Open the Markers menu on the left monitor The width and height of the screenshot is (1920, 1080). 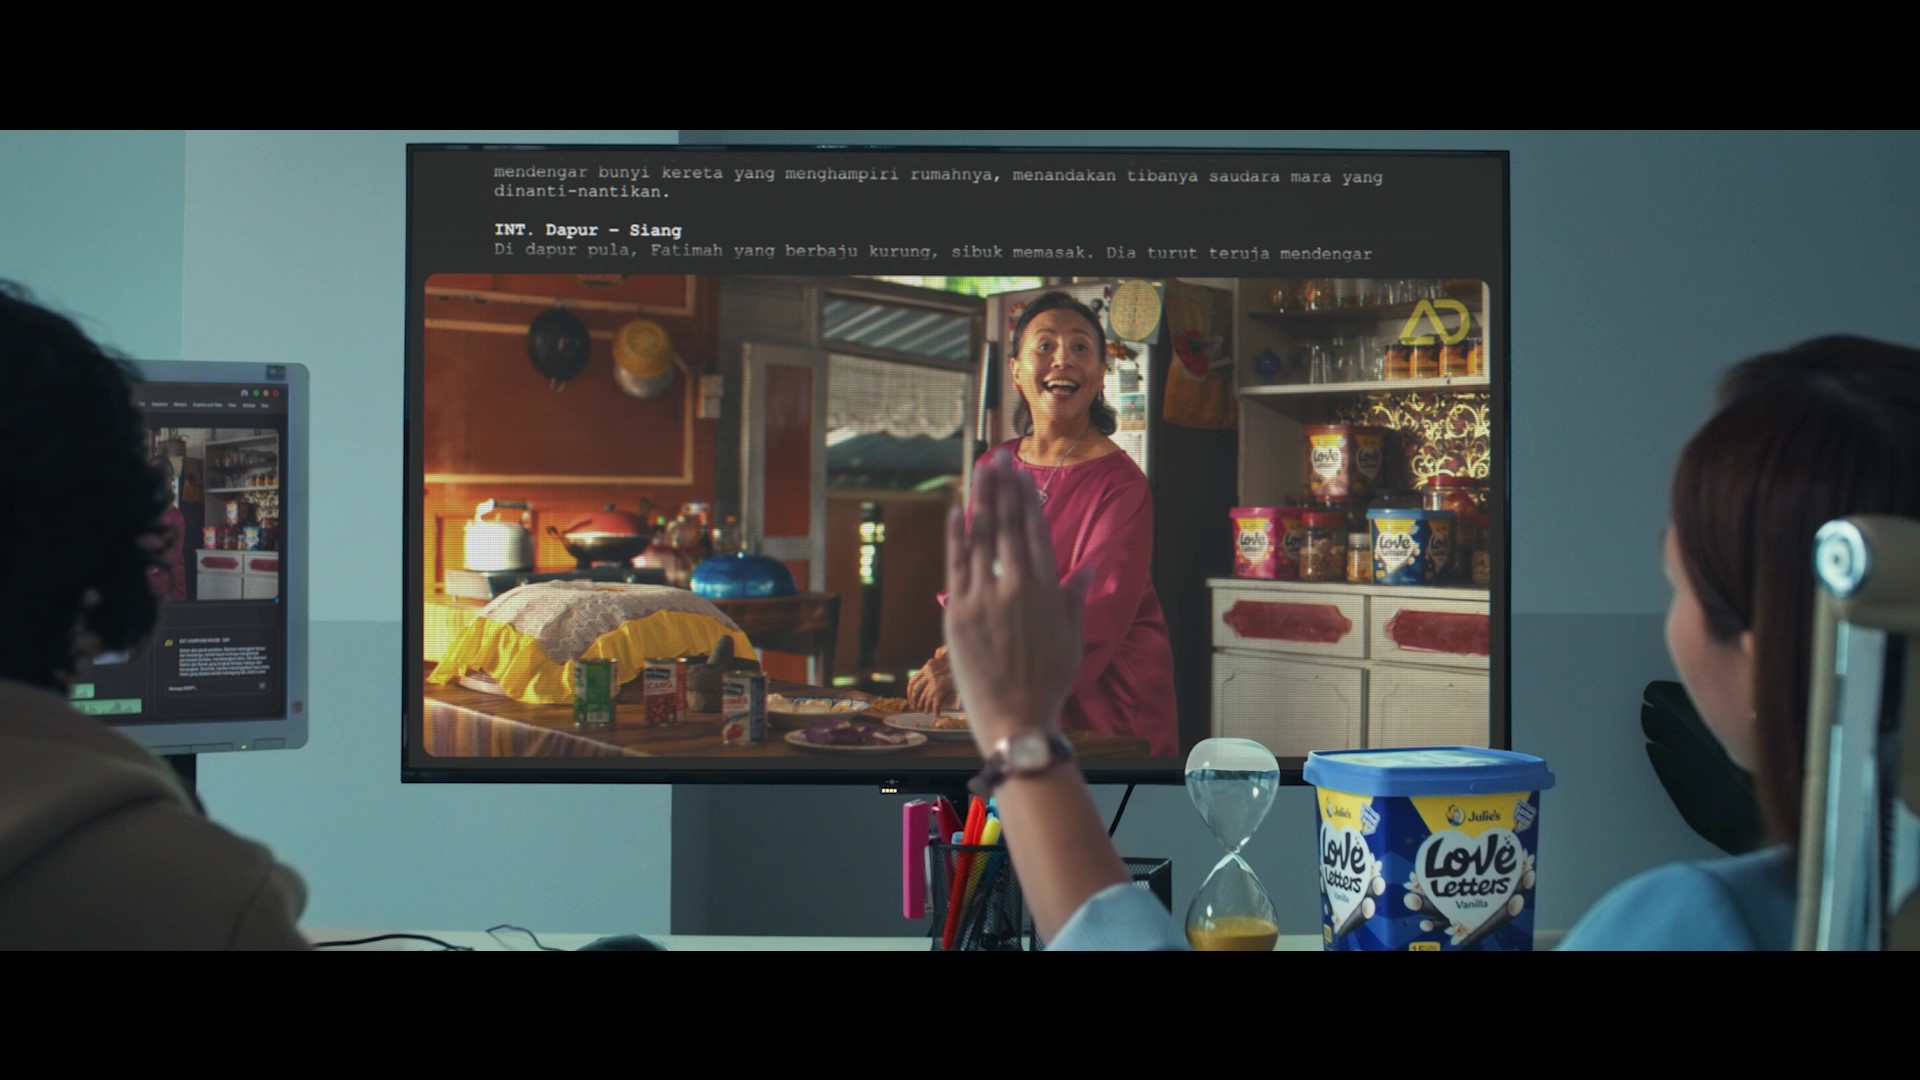click(x=180, y=405)
